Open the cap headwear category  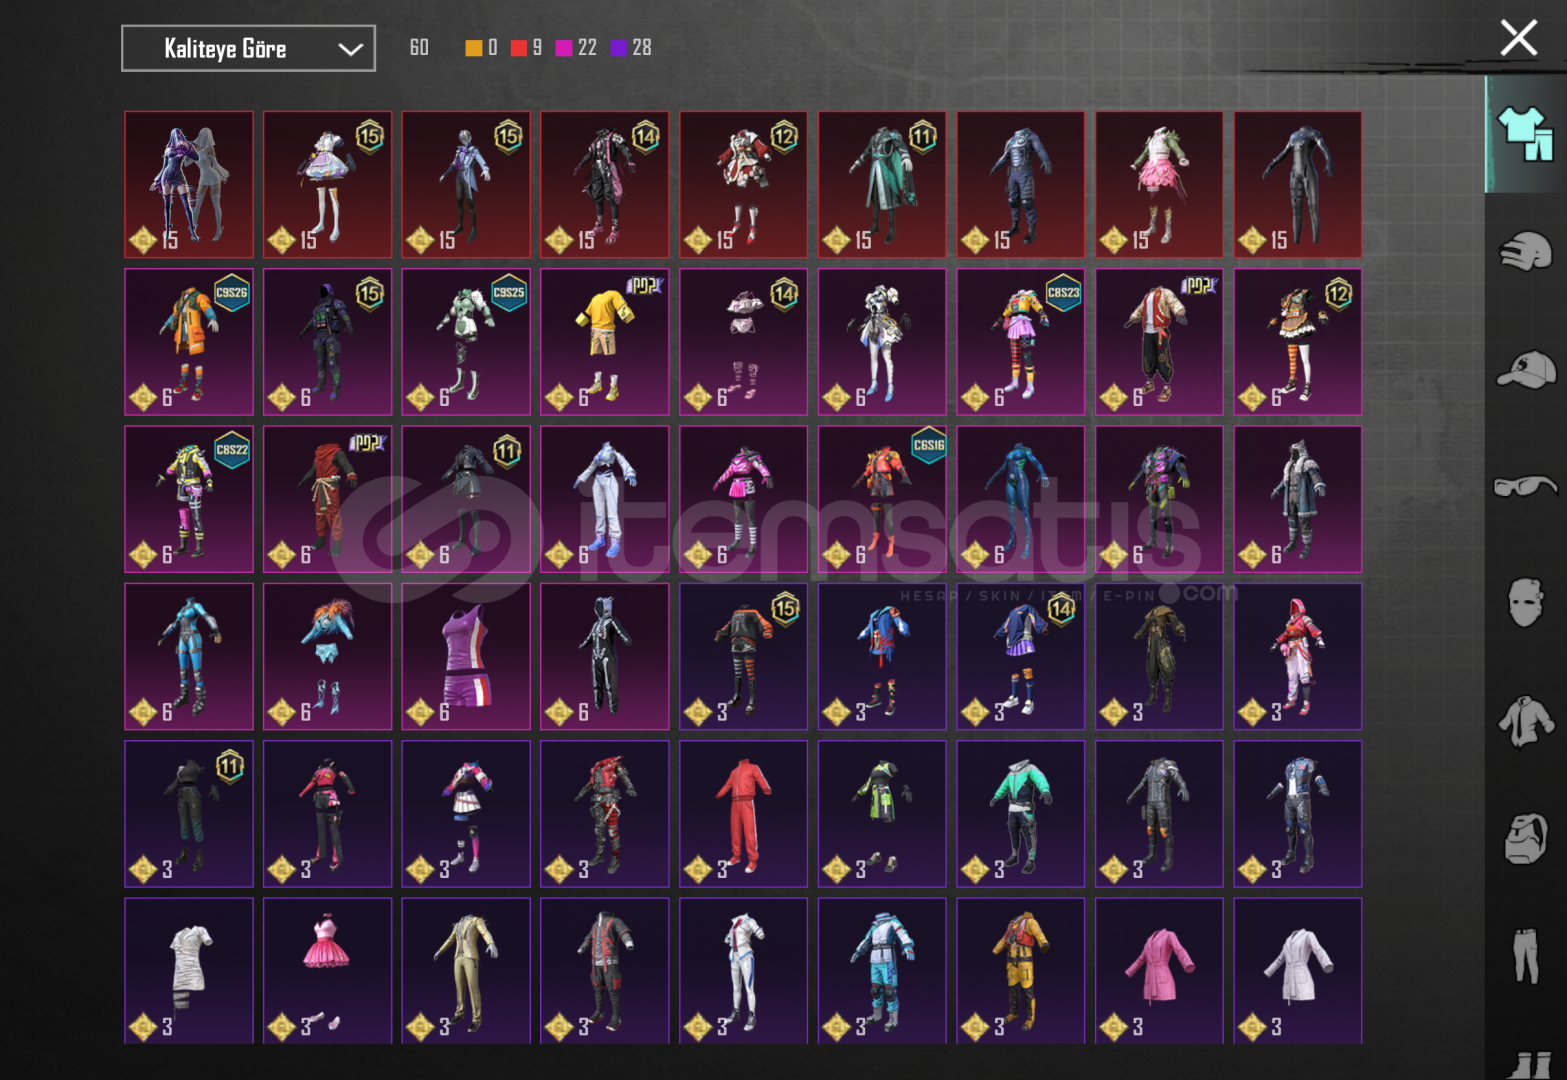click(1525, 369)
